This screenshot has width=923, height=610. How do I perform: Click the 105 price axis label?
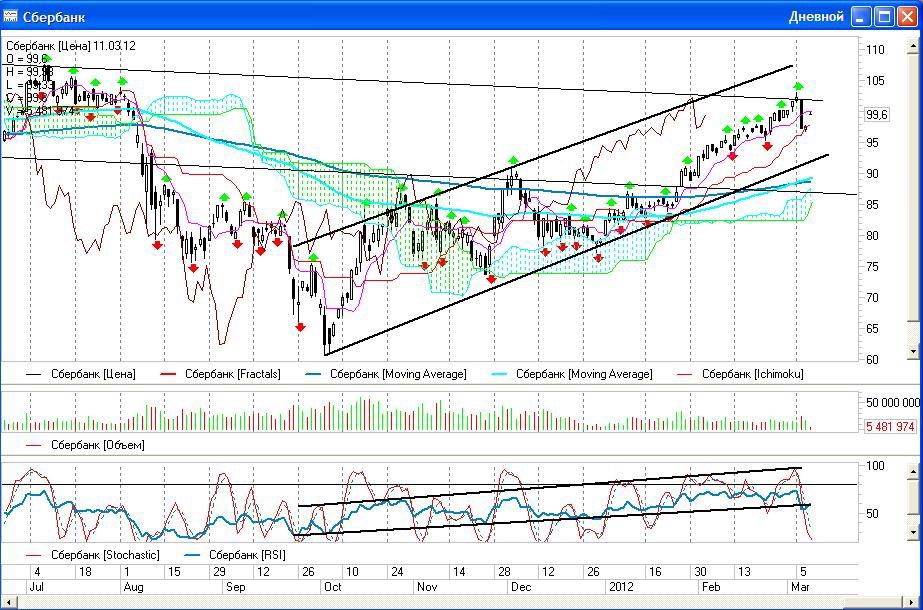point(875,81)
